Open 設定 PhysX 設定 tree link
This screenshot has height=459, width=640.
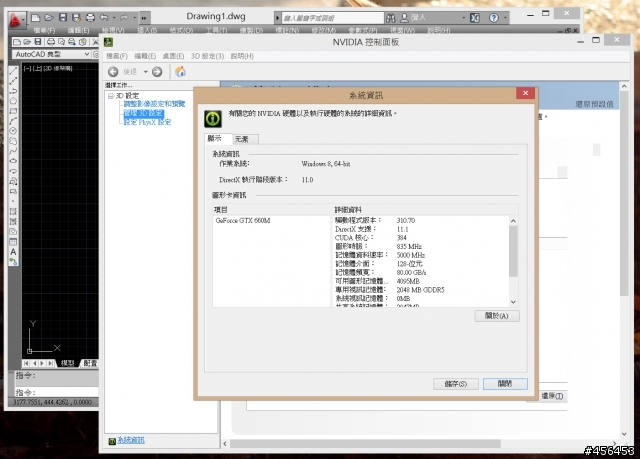pyautogui.click(x=147, y=122)
